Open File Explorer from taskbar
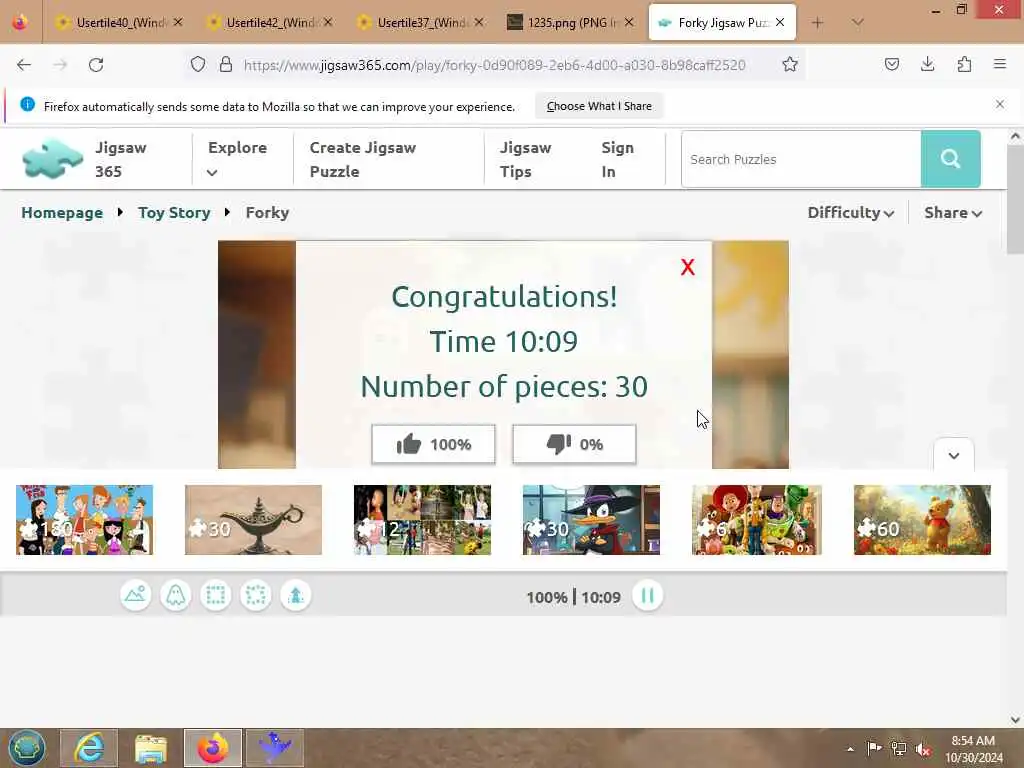 tap(151, 748)
